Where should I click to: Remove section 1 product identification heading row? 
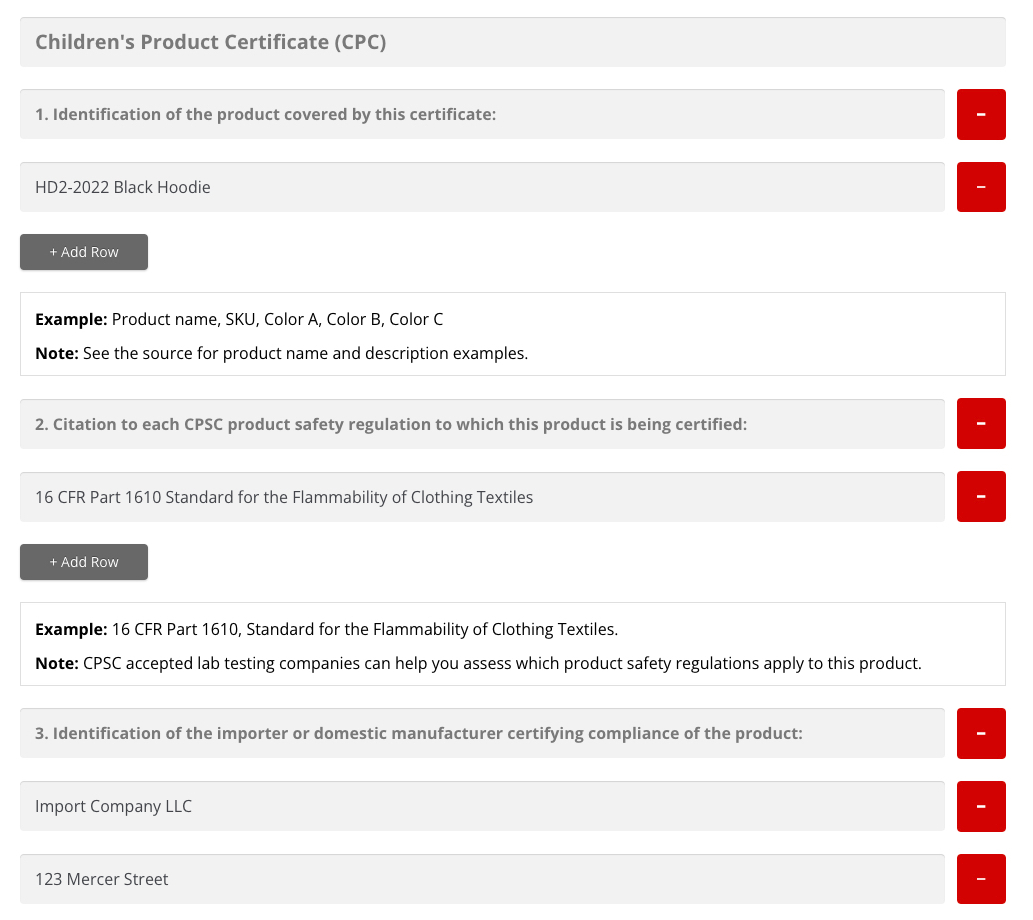pyautogui.click(x=981, y=115)
